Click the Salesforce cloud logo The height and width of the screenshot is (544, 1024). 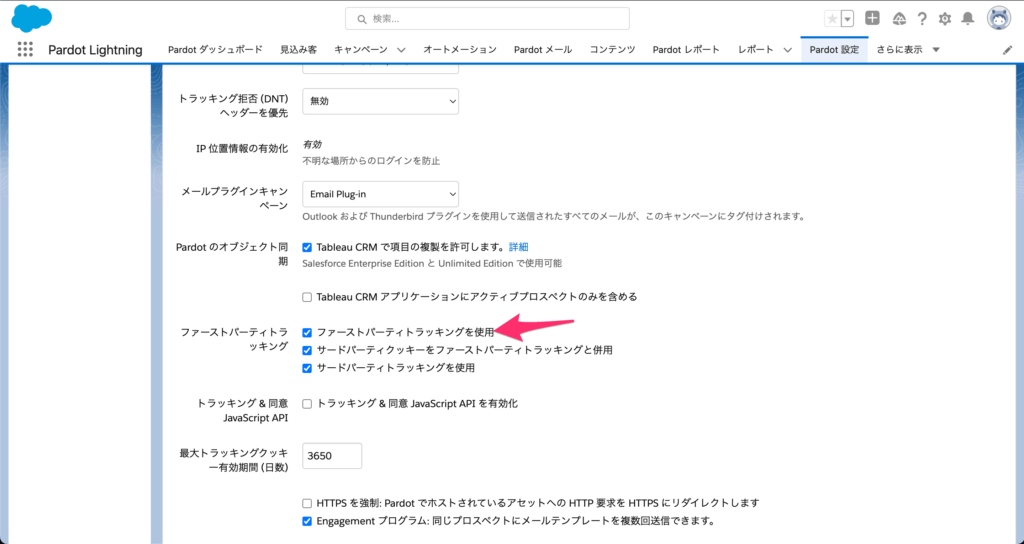31,18
